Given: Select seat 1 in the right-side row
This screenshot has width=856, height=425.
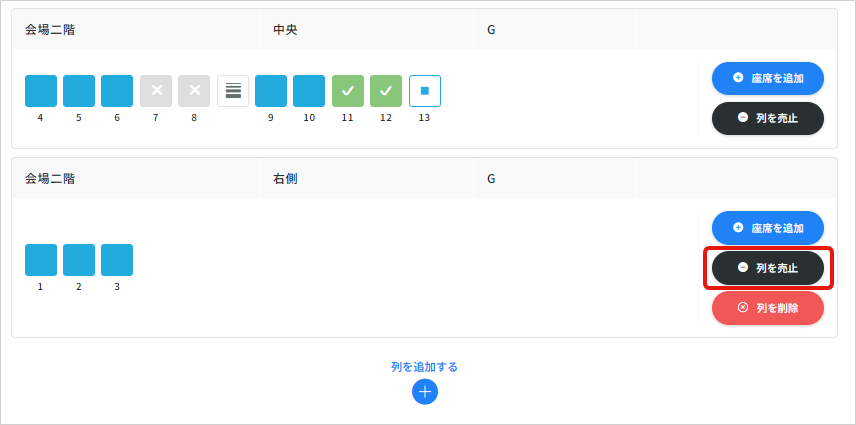Looking at the screenshot, I should (41, 260).
